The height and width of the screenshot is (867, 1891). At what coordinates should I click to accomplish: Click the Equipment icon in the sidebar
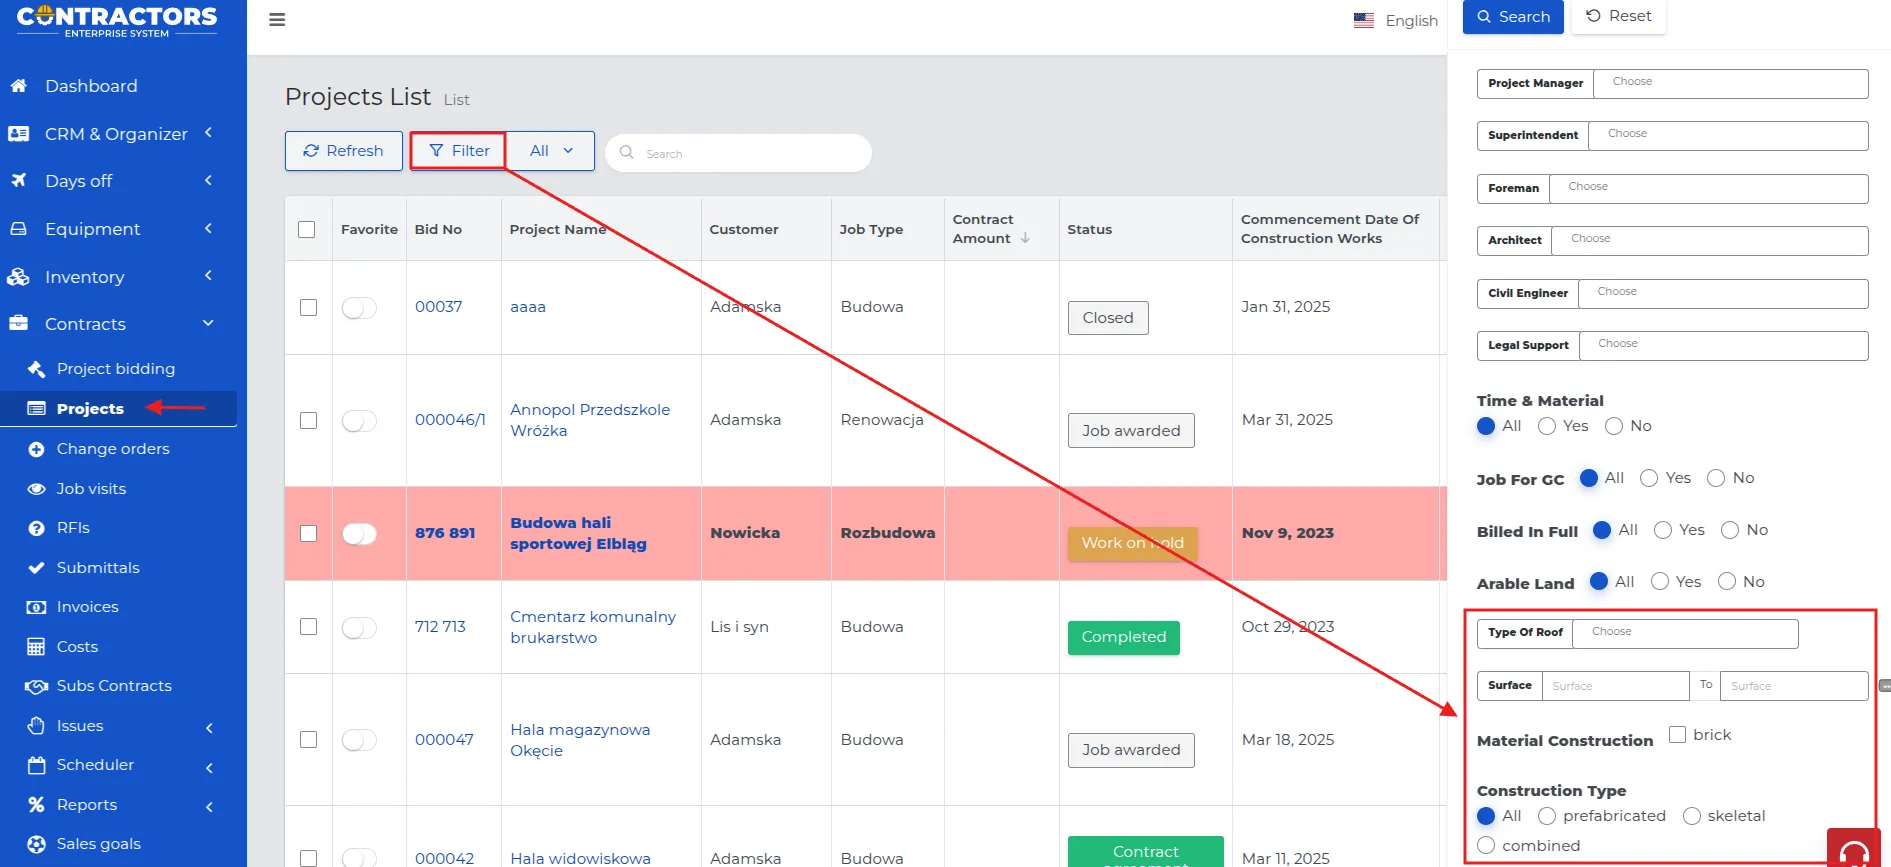tap(19, 229)
